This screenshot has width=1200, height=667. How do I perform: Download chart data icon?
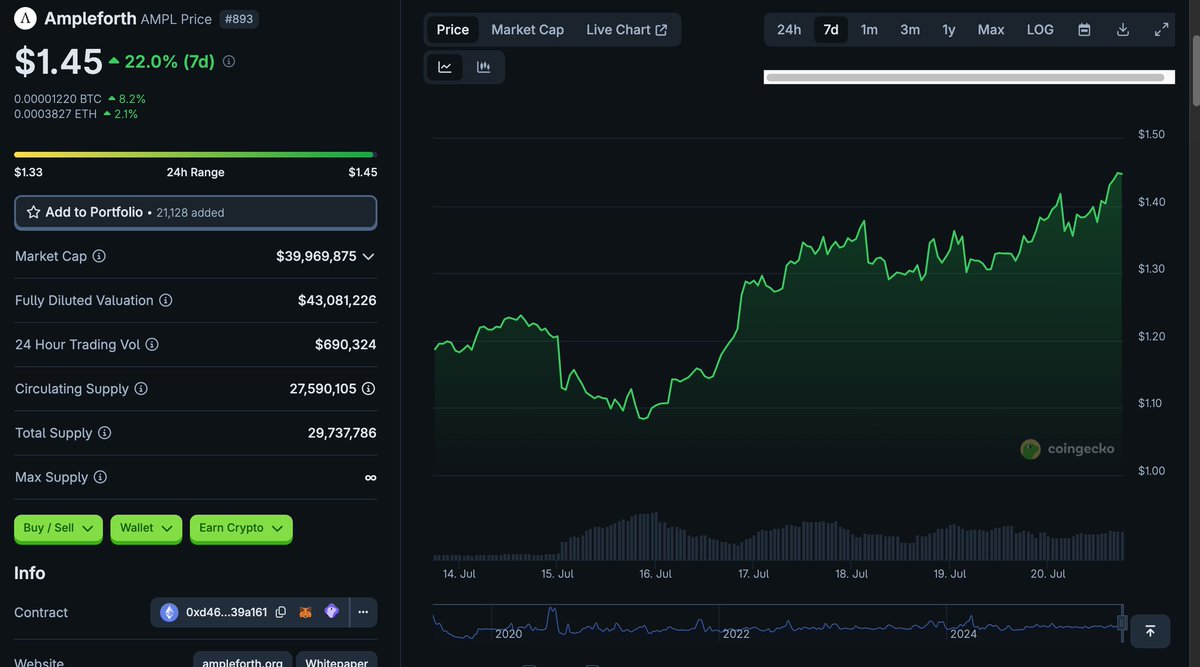(x=1123, y=30)
